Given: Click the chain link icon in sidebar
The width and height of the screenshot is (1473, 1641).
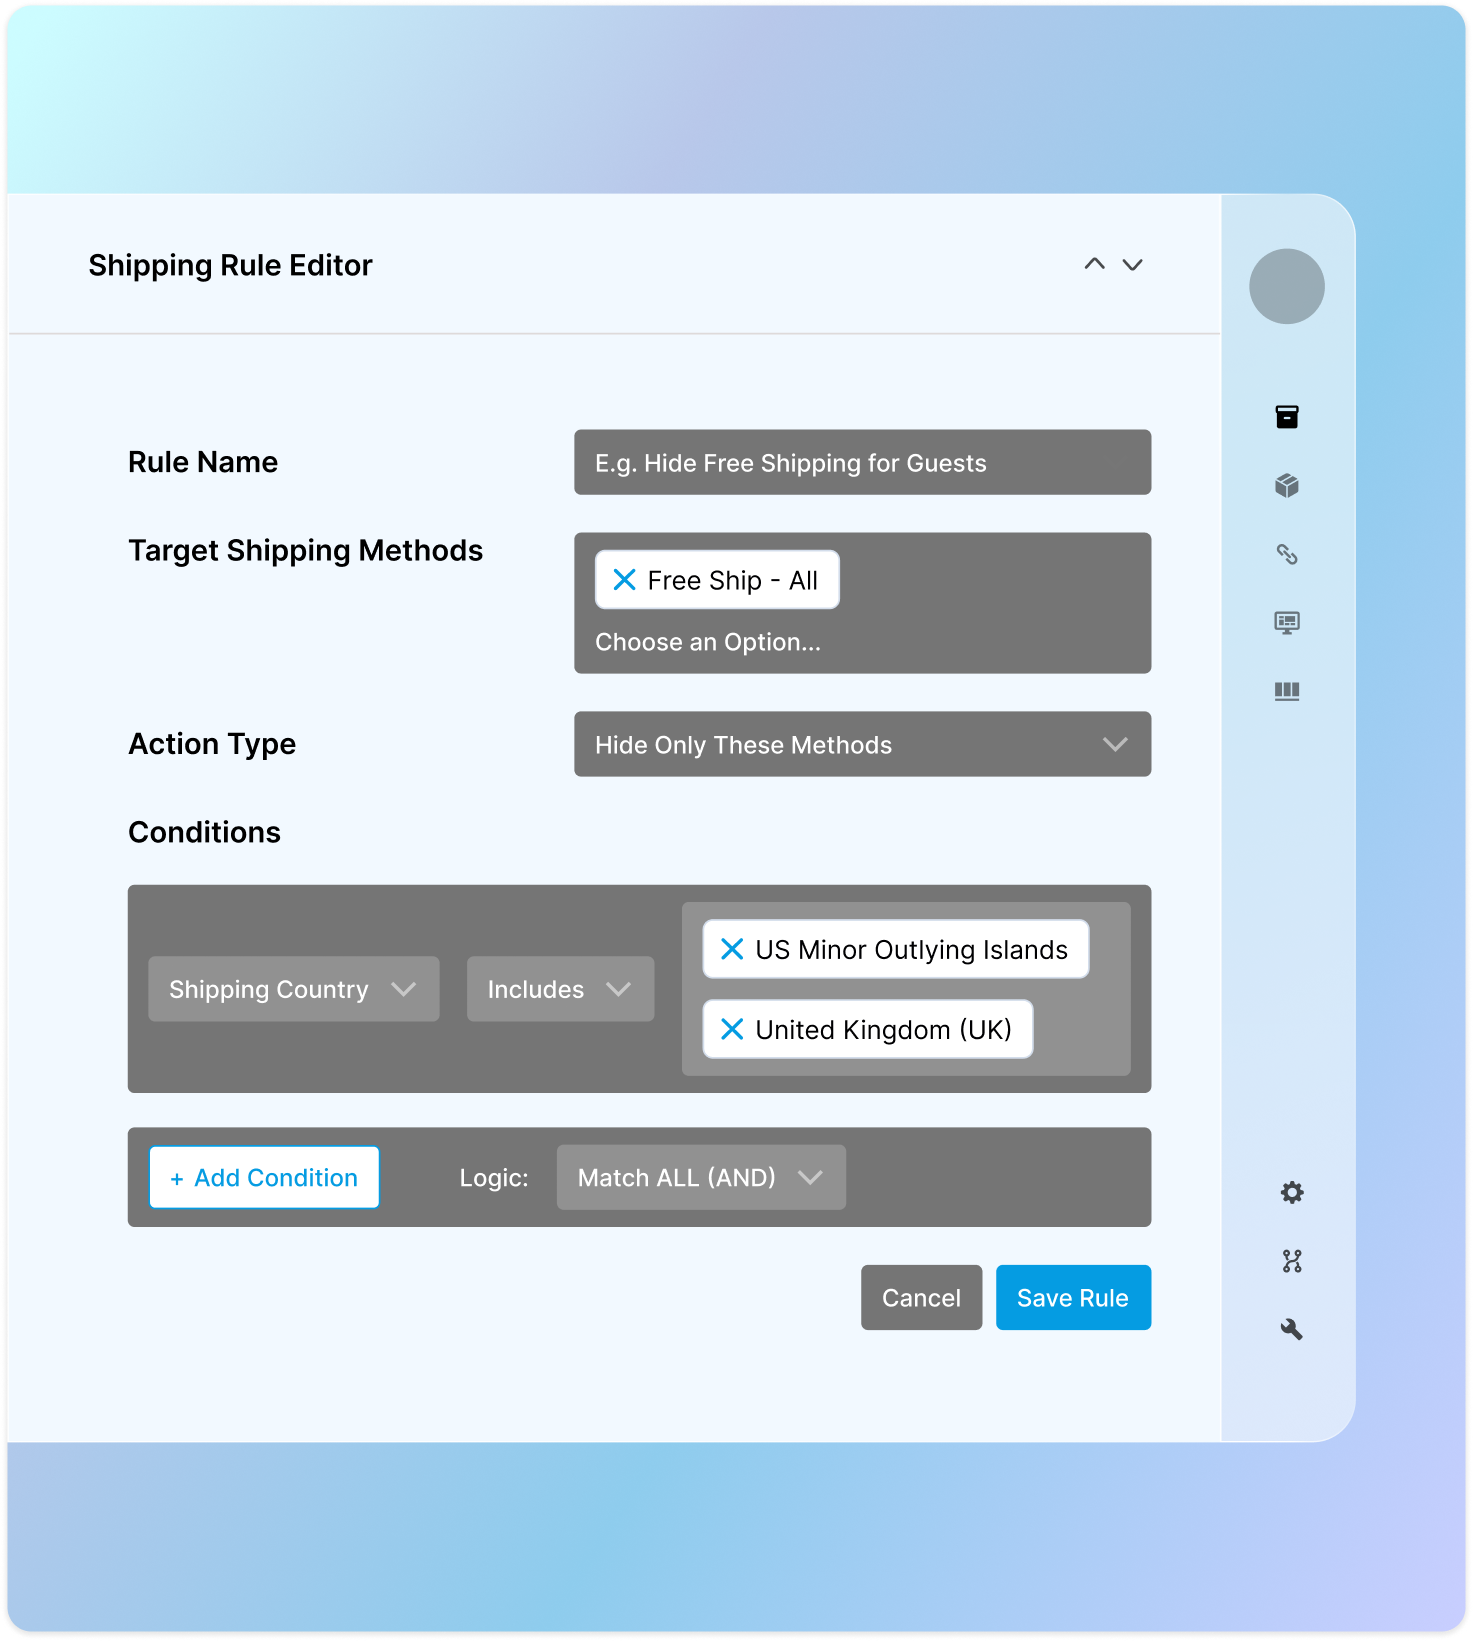Looking at the screenshot, I should pos(1287,554).
